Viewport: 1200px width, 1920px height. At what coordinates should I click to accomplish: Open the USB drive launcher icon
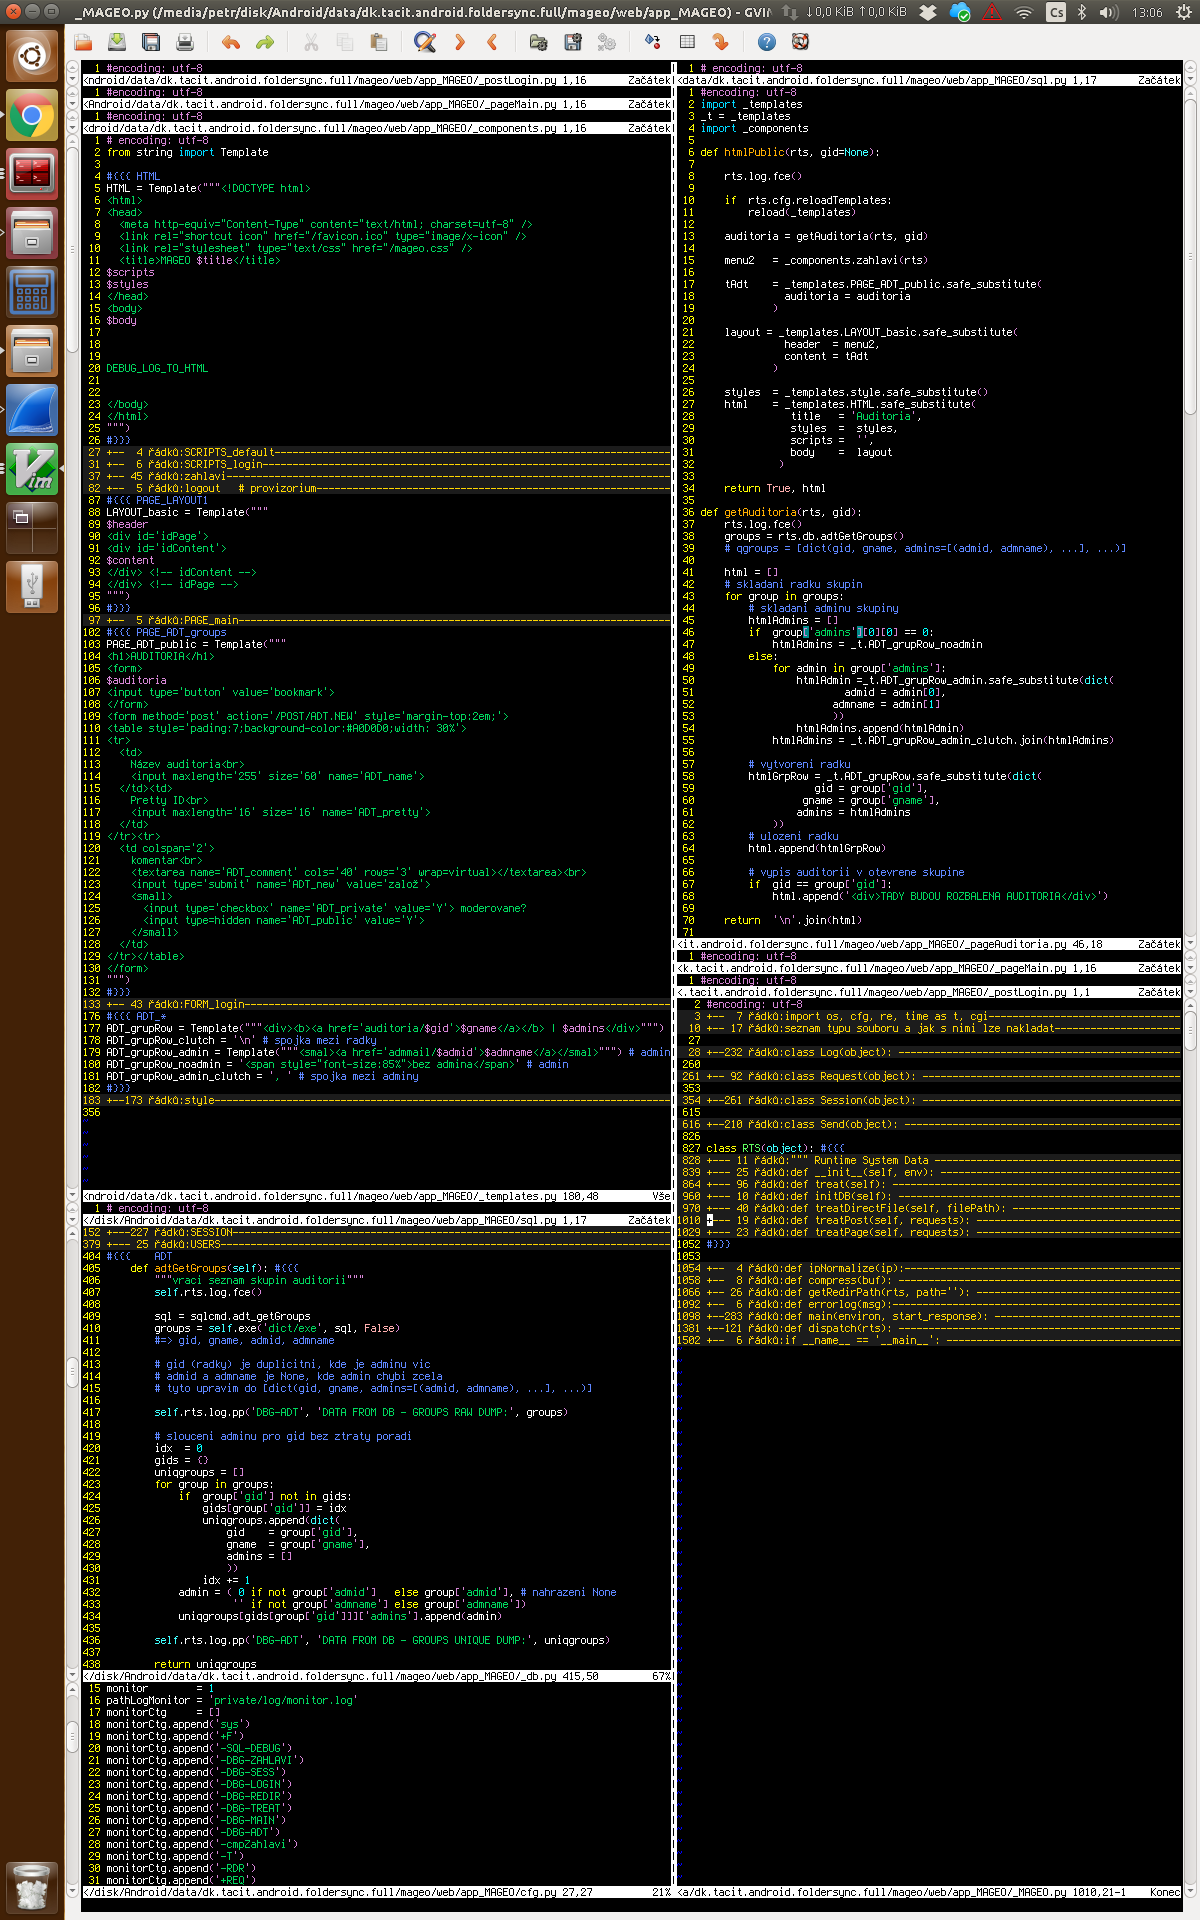(x=32, y=586)
